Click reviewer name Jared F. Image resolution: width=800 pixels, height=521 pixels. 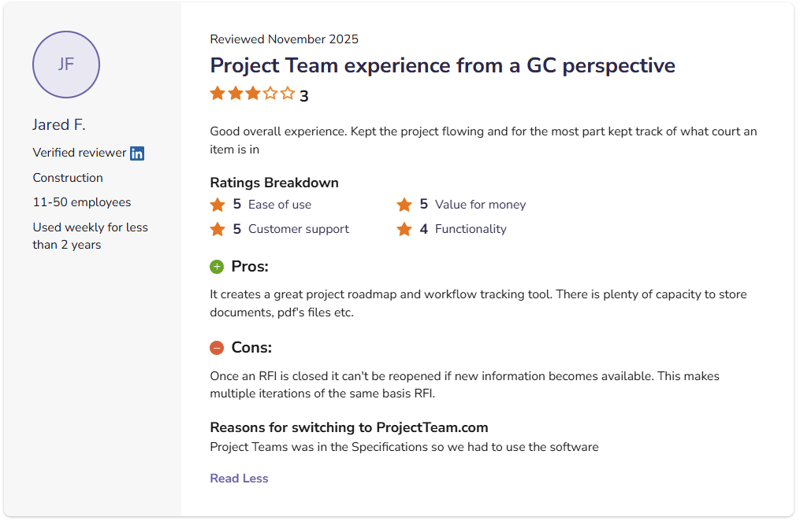tap(59, 125)
